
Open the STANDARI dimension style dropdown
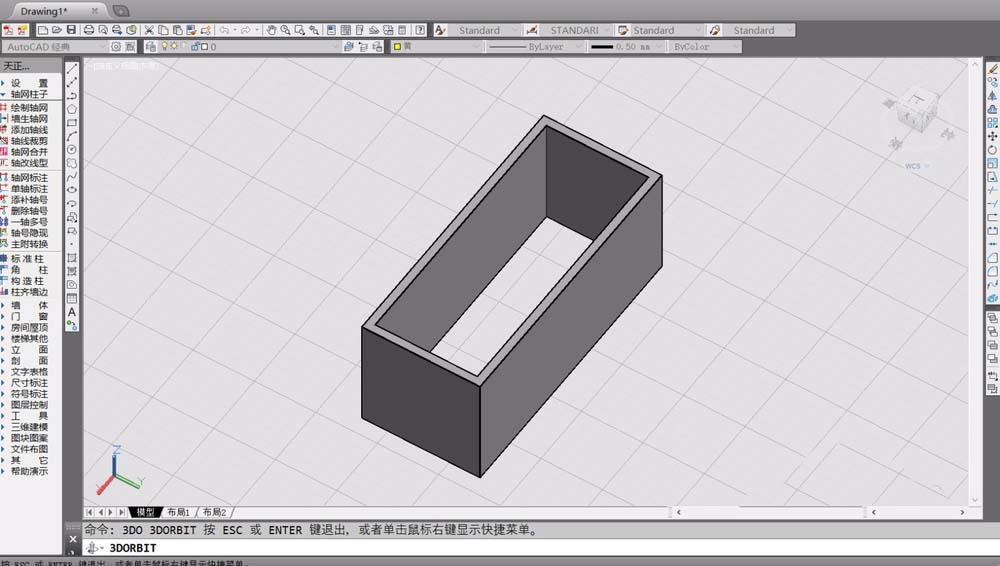point(577,30)
